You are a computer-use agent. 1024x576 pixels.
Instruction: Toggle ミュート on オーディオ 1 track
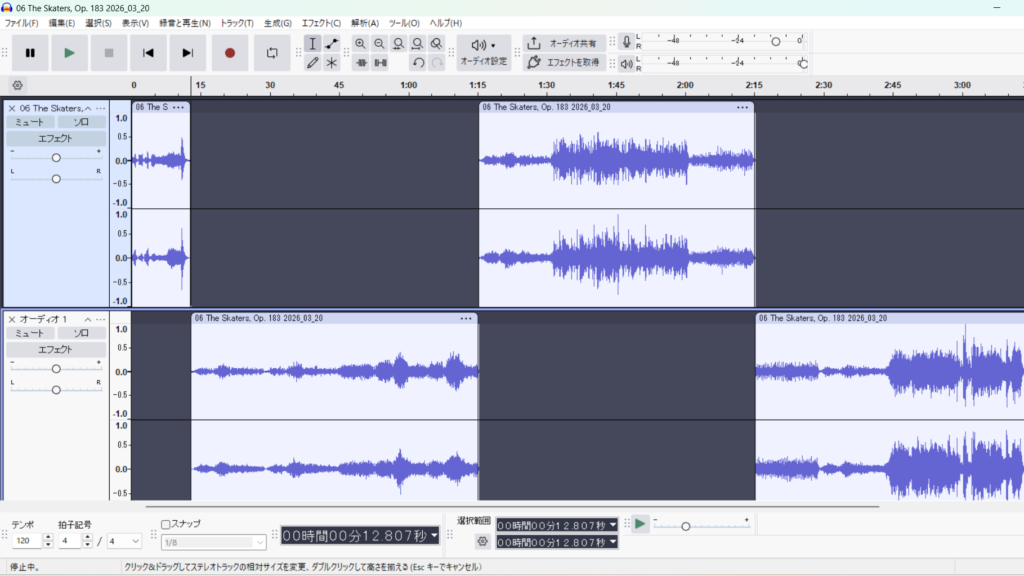point(29,333)
